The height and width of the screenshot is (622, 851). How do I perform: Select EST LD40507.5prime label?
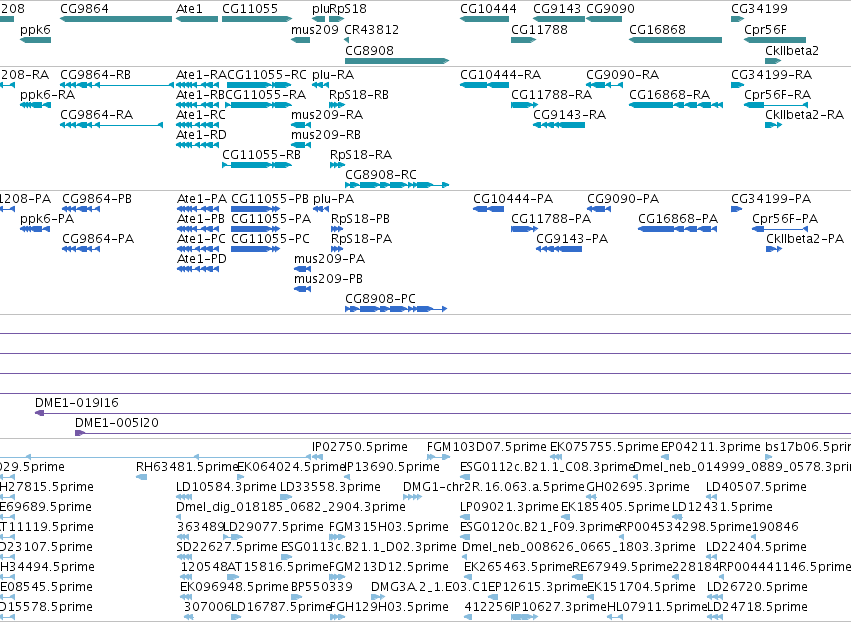pos(757,487)
